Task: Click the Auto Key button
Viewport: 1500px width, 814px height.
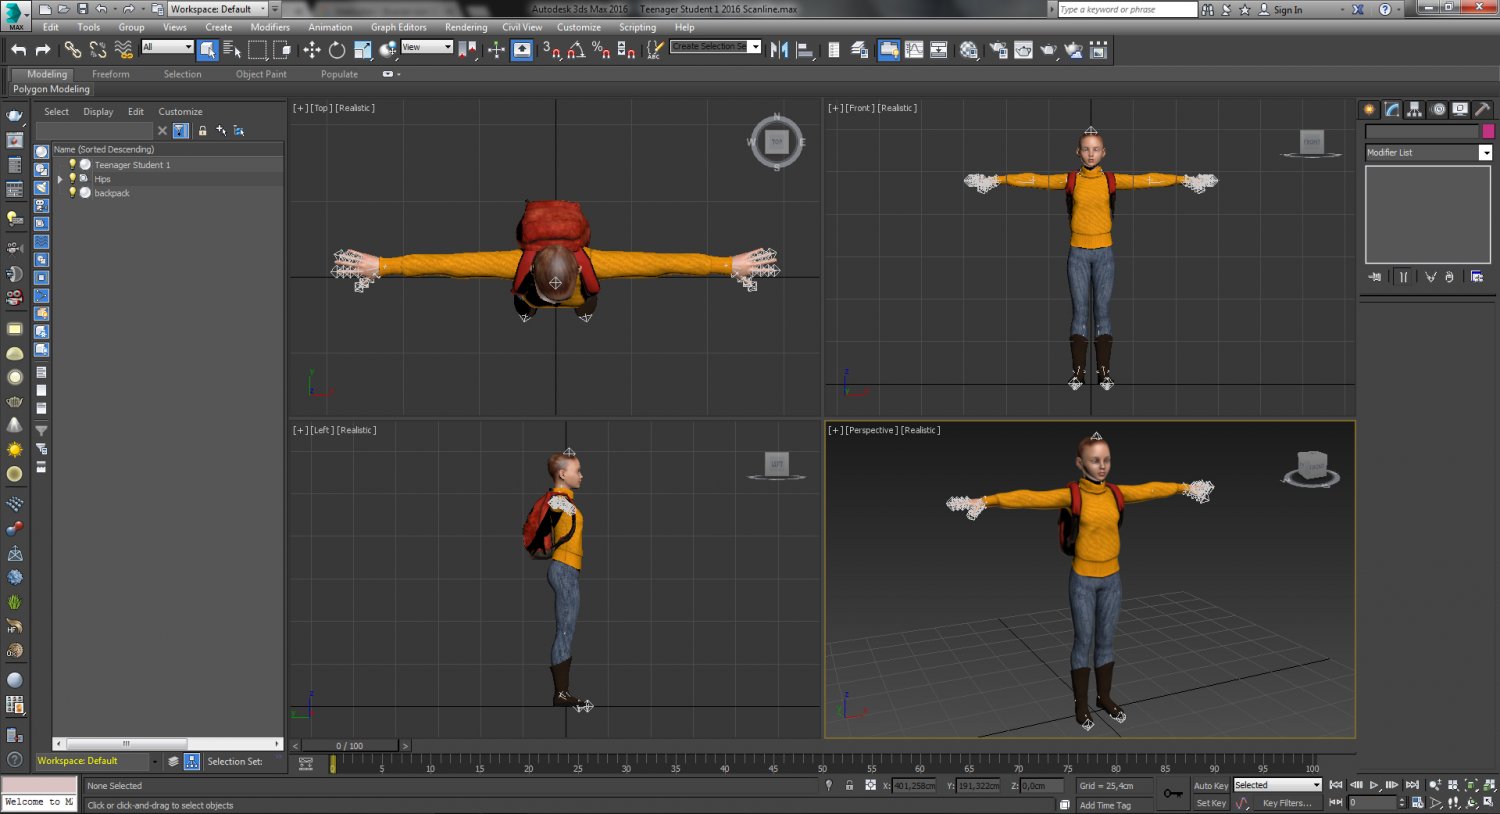Action: tap(1210, 786)
